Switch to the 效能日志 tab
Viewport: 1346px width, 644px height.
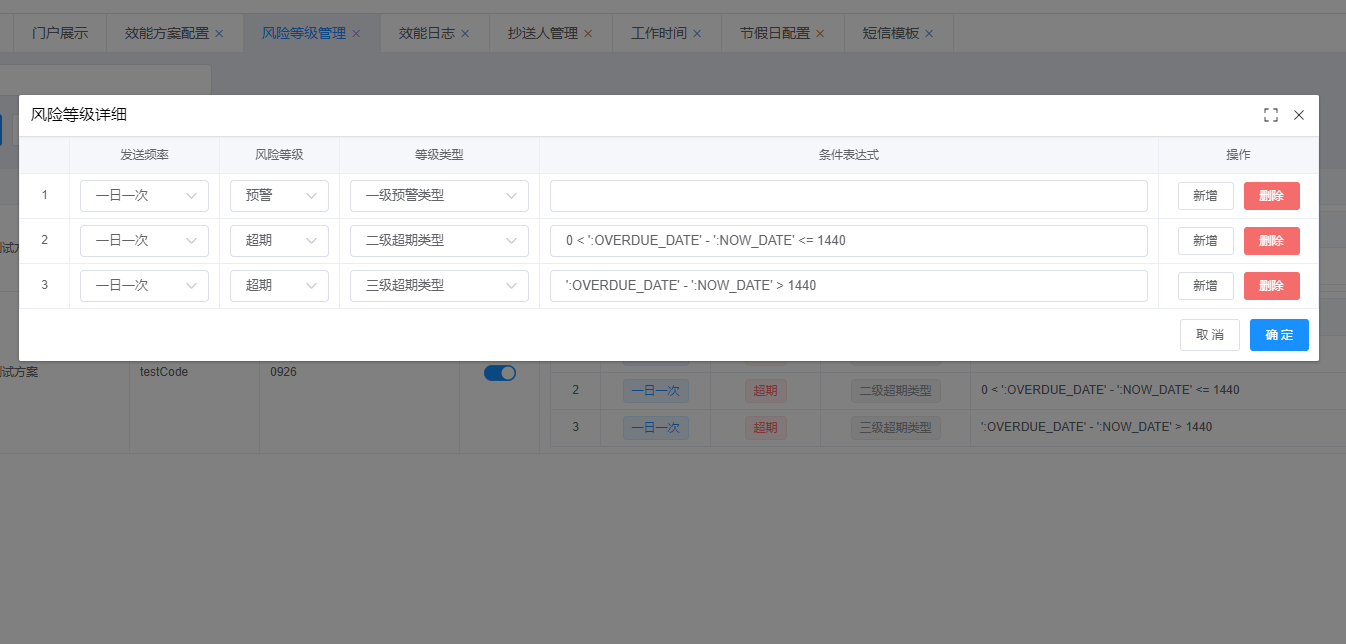[x=426, y=33]
